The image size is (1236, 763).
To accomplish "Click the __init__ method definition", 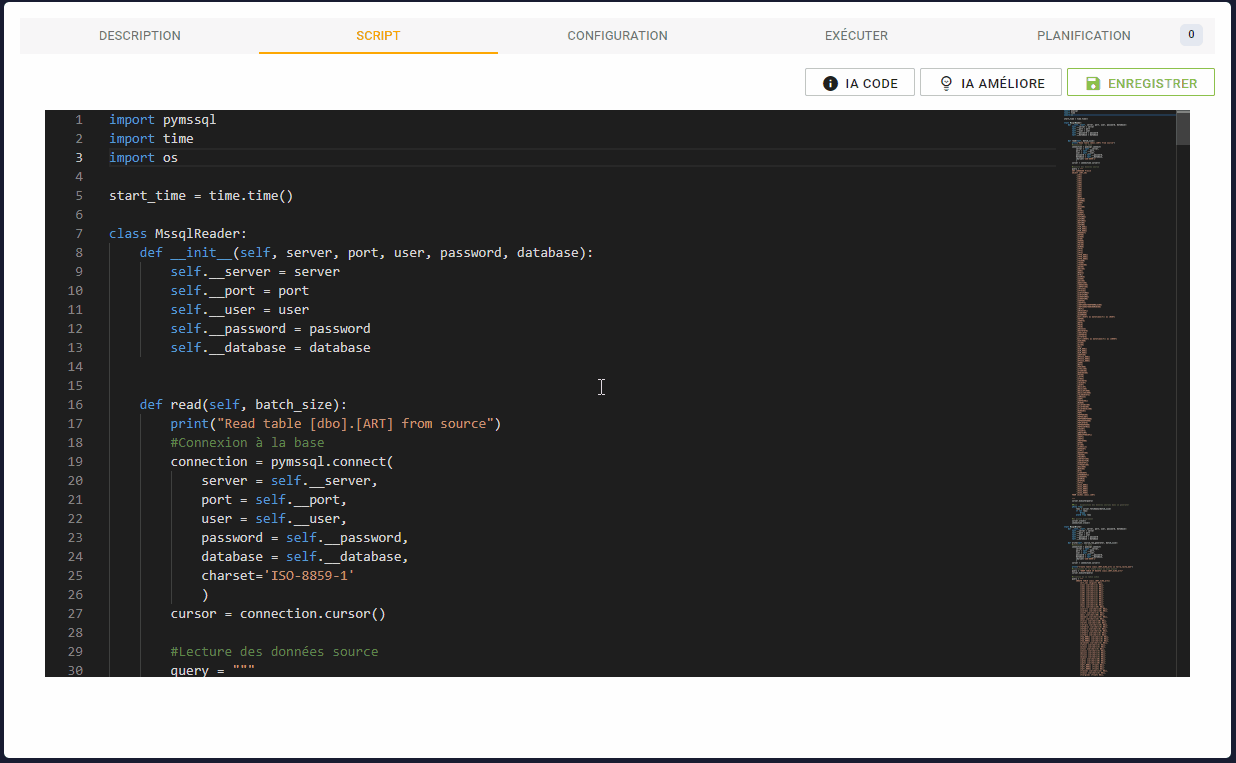I will [x=366, y=252].
